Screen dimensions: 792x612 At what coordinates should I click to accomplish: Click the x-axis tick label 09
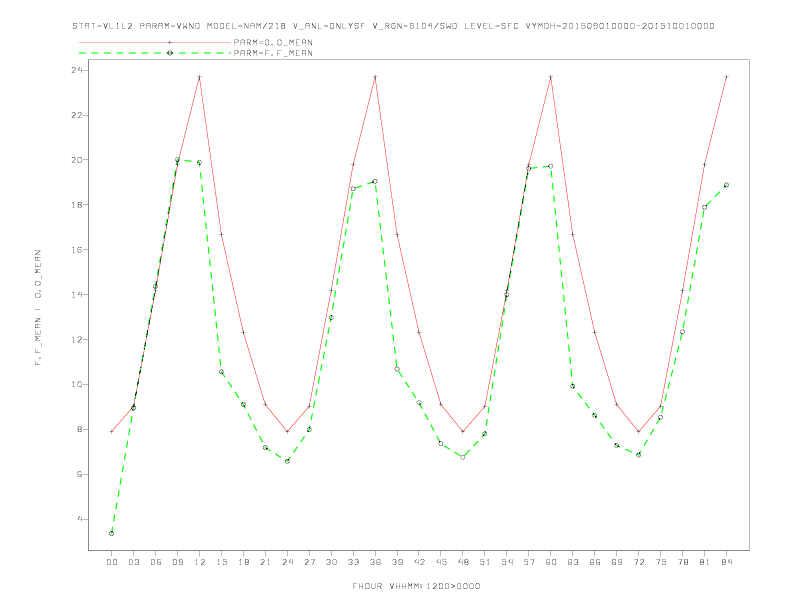[x=177, y=562]
